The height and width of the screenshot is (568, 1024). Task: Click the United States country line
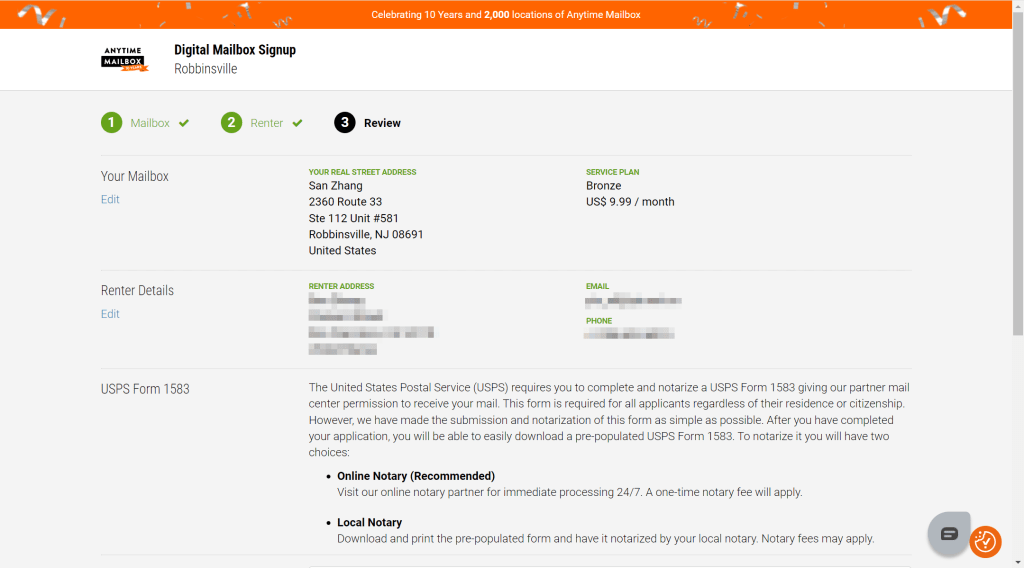[x=342, y=251]
